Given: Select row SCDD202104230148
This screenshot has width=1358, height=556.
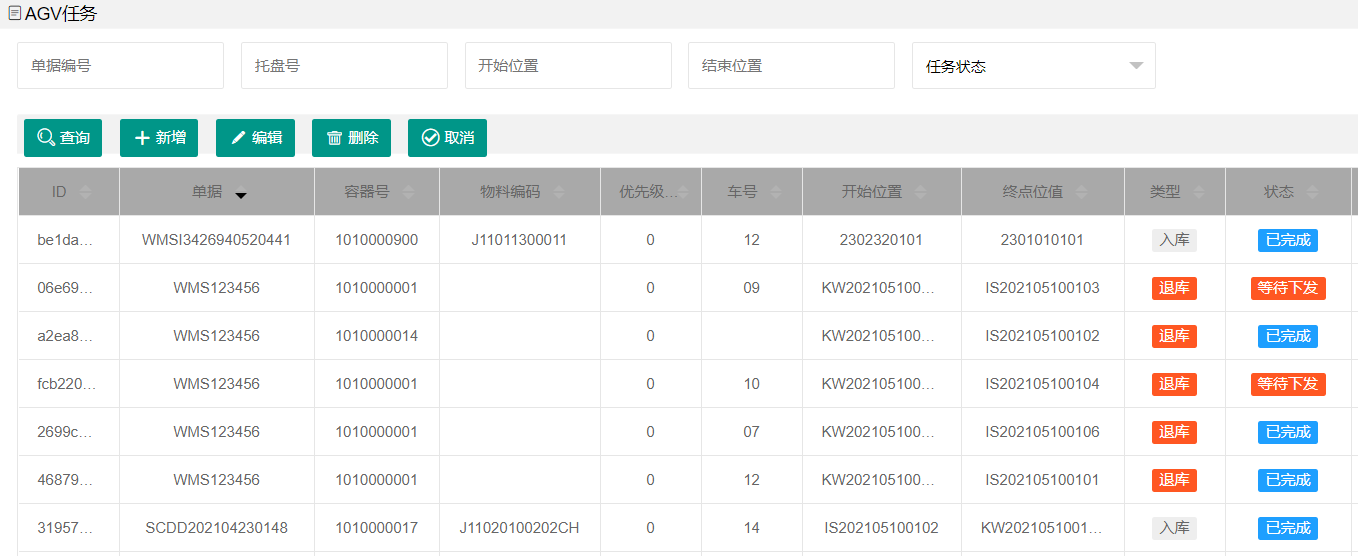Looking at the screenshot, I should tap(688, 528).
